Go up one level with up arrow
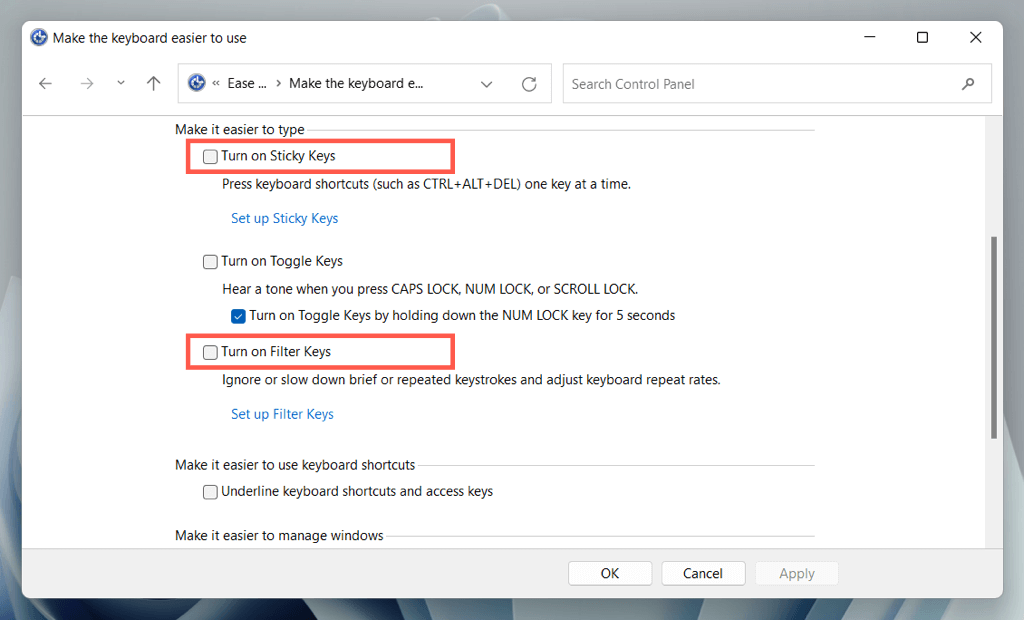The width and height of the screenshot is (1024, 620). [153, 84]
